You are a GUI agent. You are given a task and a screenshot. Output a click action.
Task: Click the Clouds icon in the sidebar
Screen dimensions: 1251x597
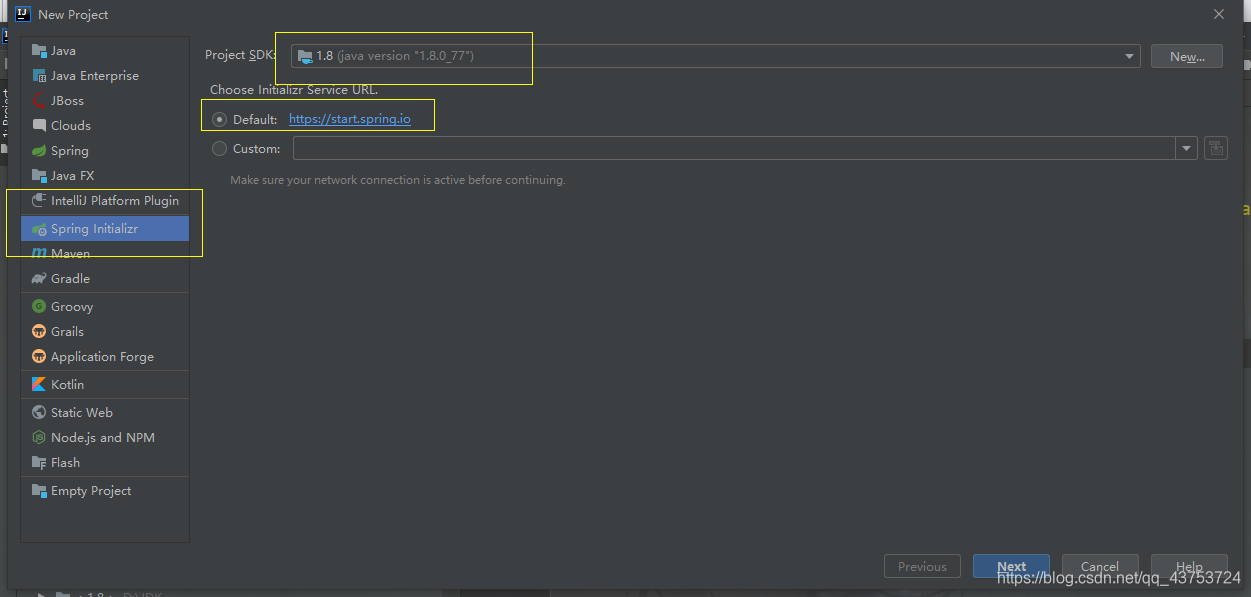[x=39, y=126]
